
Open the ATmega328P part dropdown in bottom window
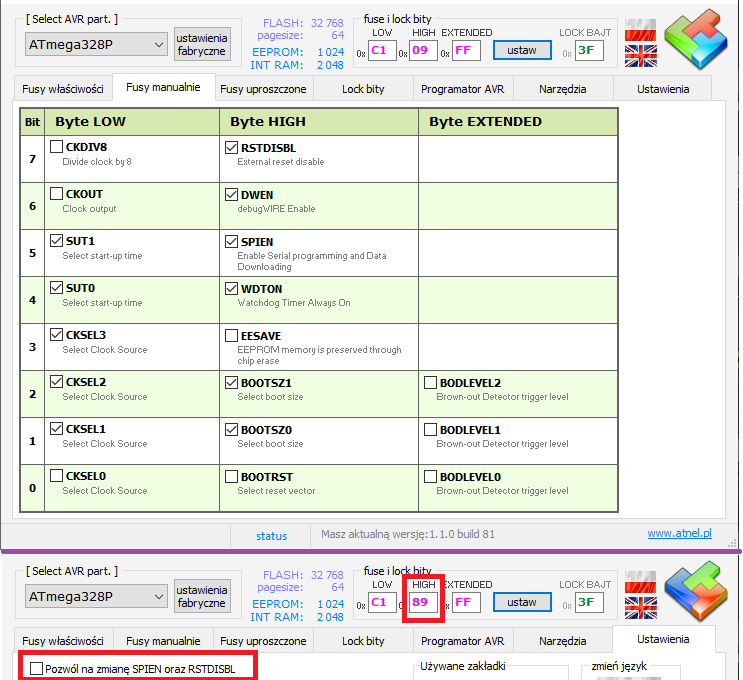pyautogui.click(x=96, y=597)
